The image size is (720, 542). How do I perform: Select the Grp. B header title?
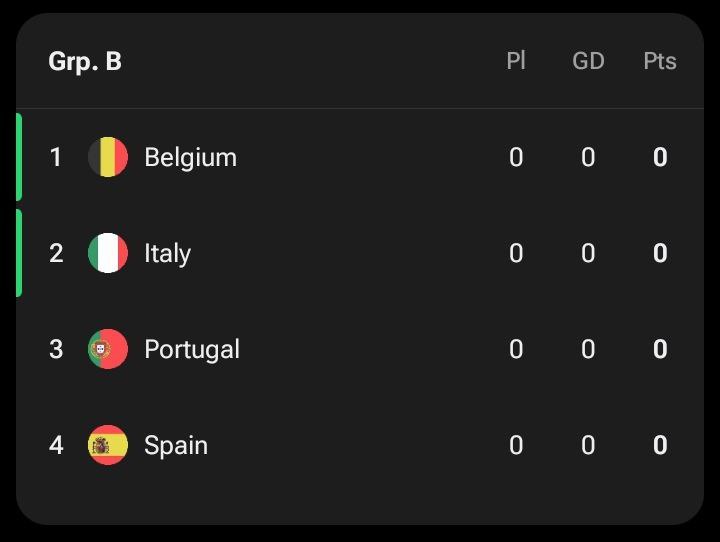click(x=85, y=62)
